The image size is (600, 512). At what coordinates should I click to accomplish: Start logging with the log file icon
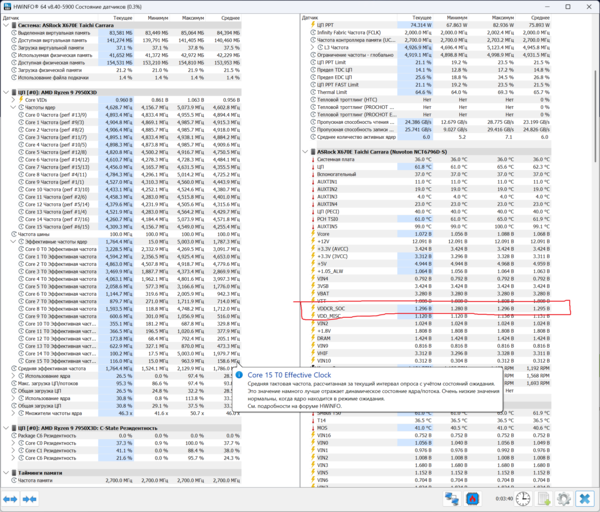(544, 499)
